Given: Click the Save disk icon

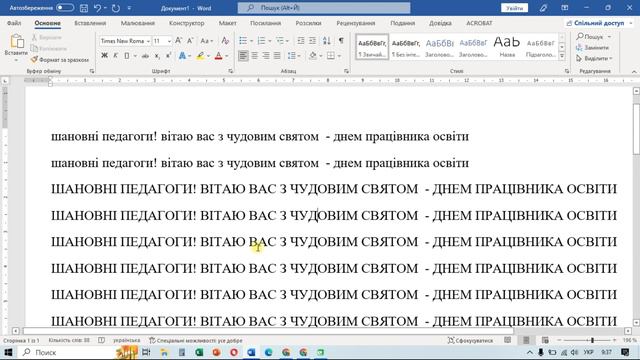Looking at the screenshot, I should pos(84,8).
